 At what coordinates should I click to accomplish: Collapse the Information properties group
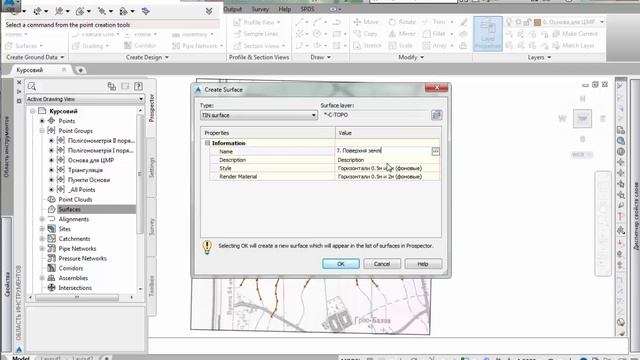[x=207, y=143]
